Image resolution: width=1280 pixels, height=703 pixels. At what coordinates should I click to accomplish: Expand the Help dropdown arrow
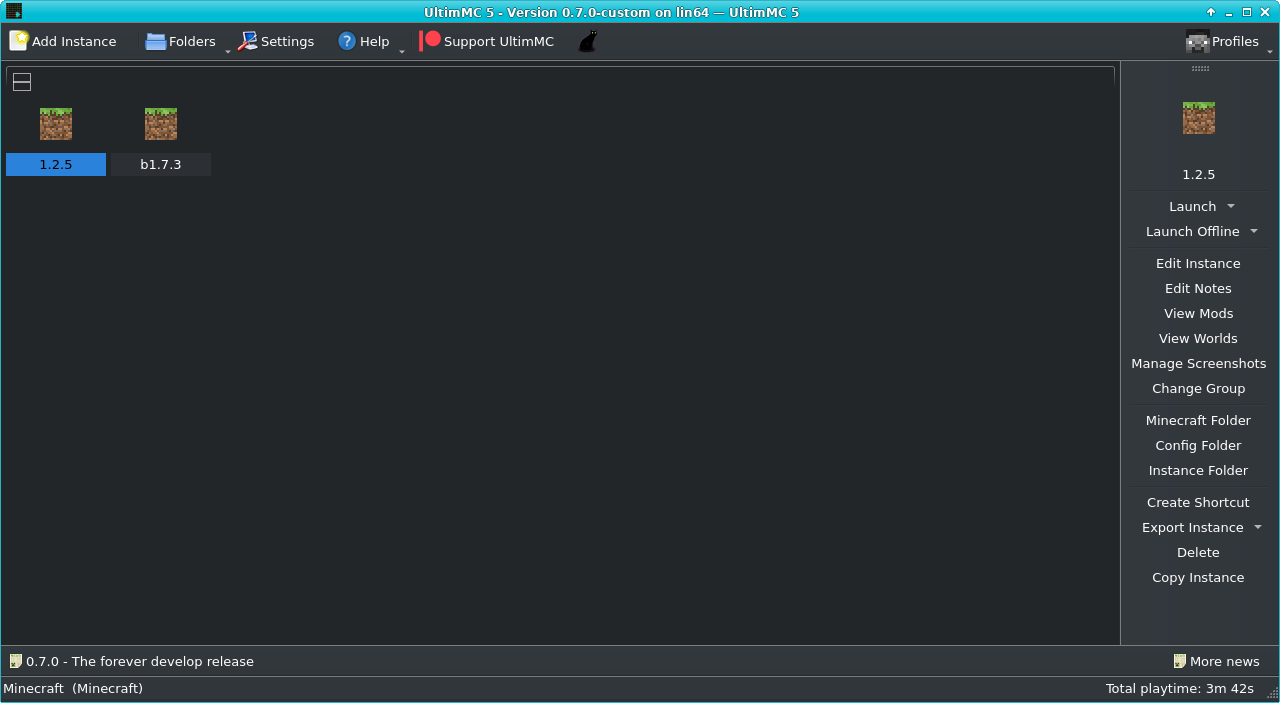(402, 51)
